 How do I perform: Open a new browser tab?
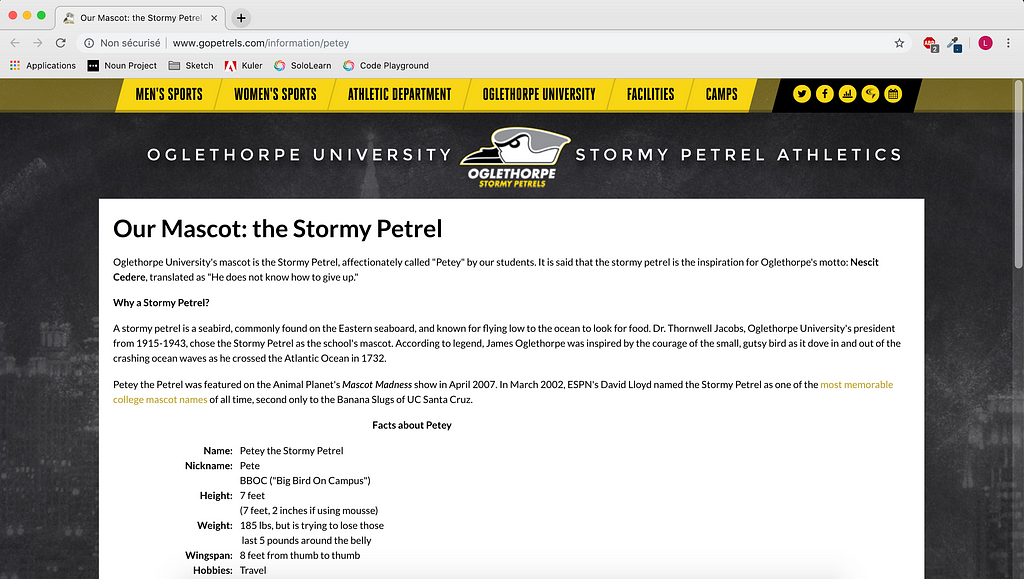click(241, 18)
